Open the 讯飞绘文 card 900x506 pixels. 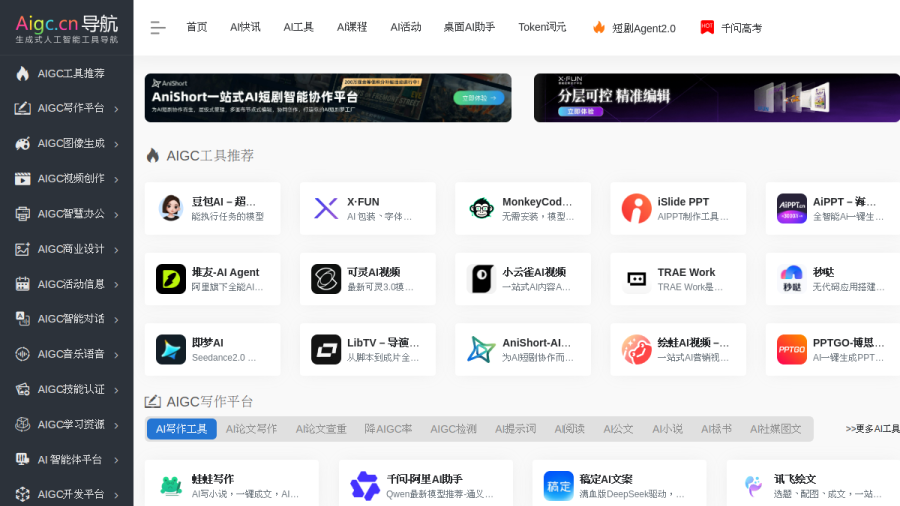[x=813, y=485]
